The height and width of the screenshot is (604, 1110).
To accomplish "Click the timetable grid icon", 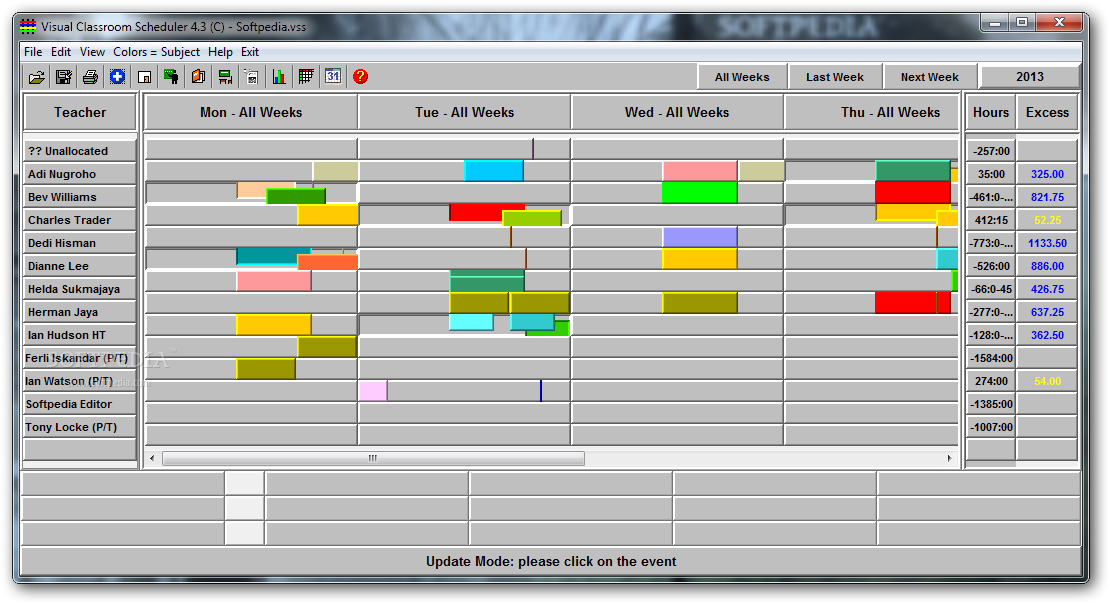I will tap(306, 76).
